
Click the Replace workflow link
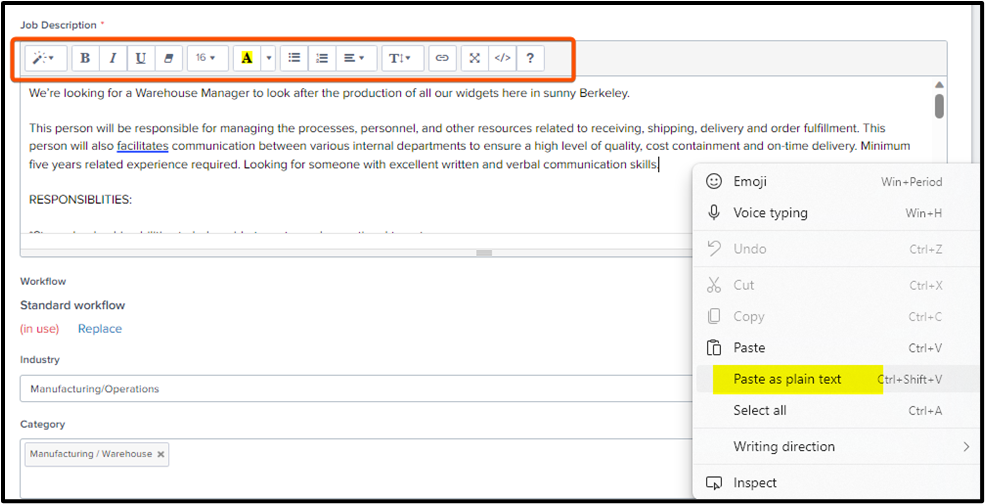click(100, 329)
